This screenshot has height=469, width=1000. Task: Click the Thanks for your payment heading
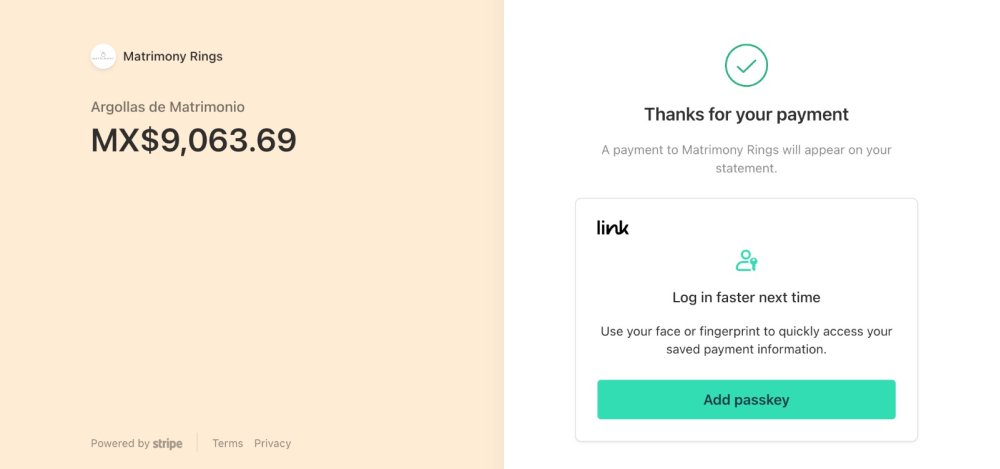(746, 114)
